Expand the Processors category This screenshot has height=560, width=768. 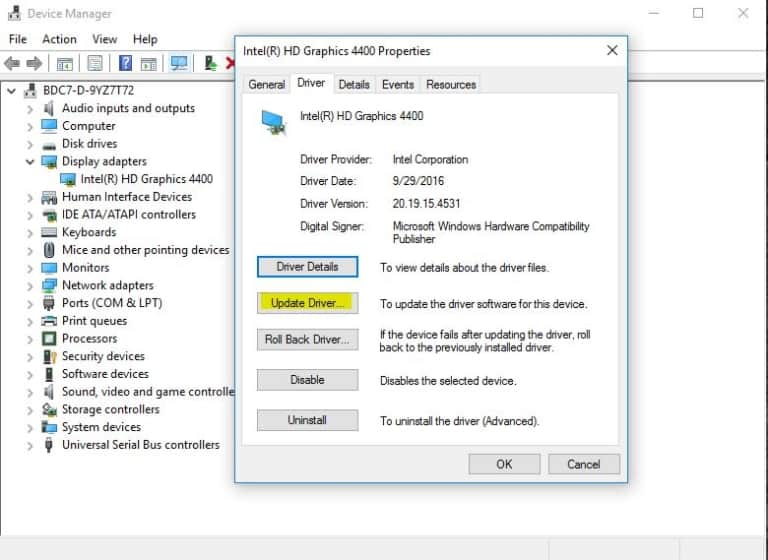click(x=30, y=339)
